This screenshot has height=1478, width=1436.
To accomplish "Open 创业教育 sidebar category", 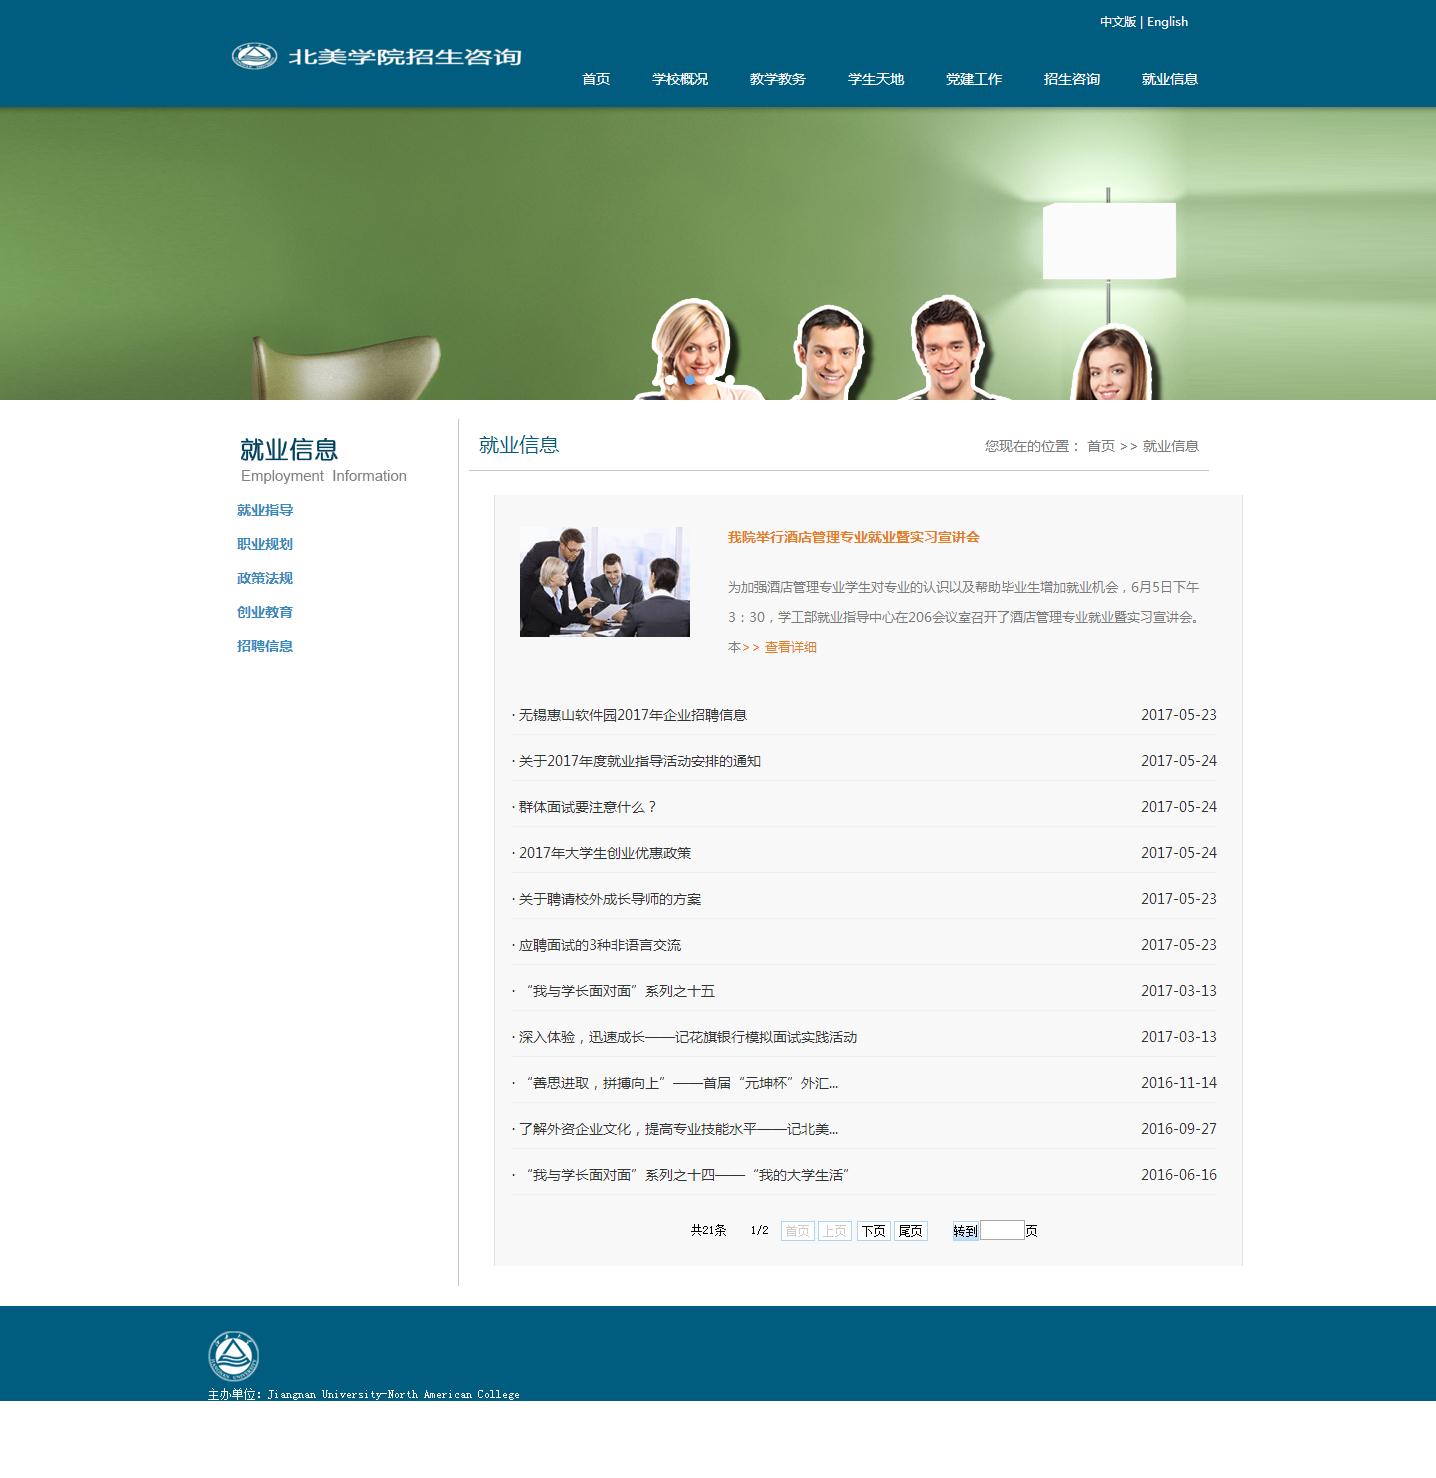I will pyautogui.click(x=265, y=612).
